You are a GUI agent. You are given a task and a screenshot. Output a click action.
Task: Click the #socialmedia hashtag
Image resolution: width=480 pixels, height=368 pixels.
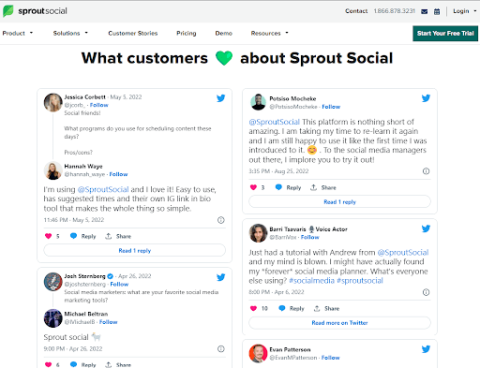[x=312, y=281]
